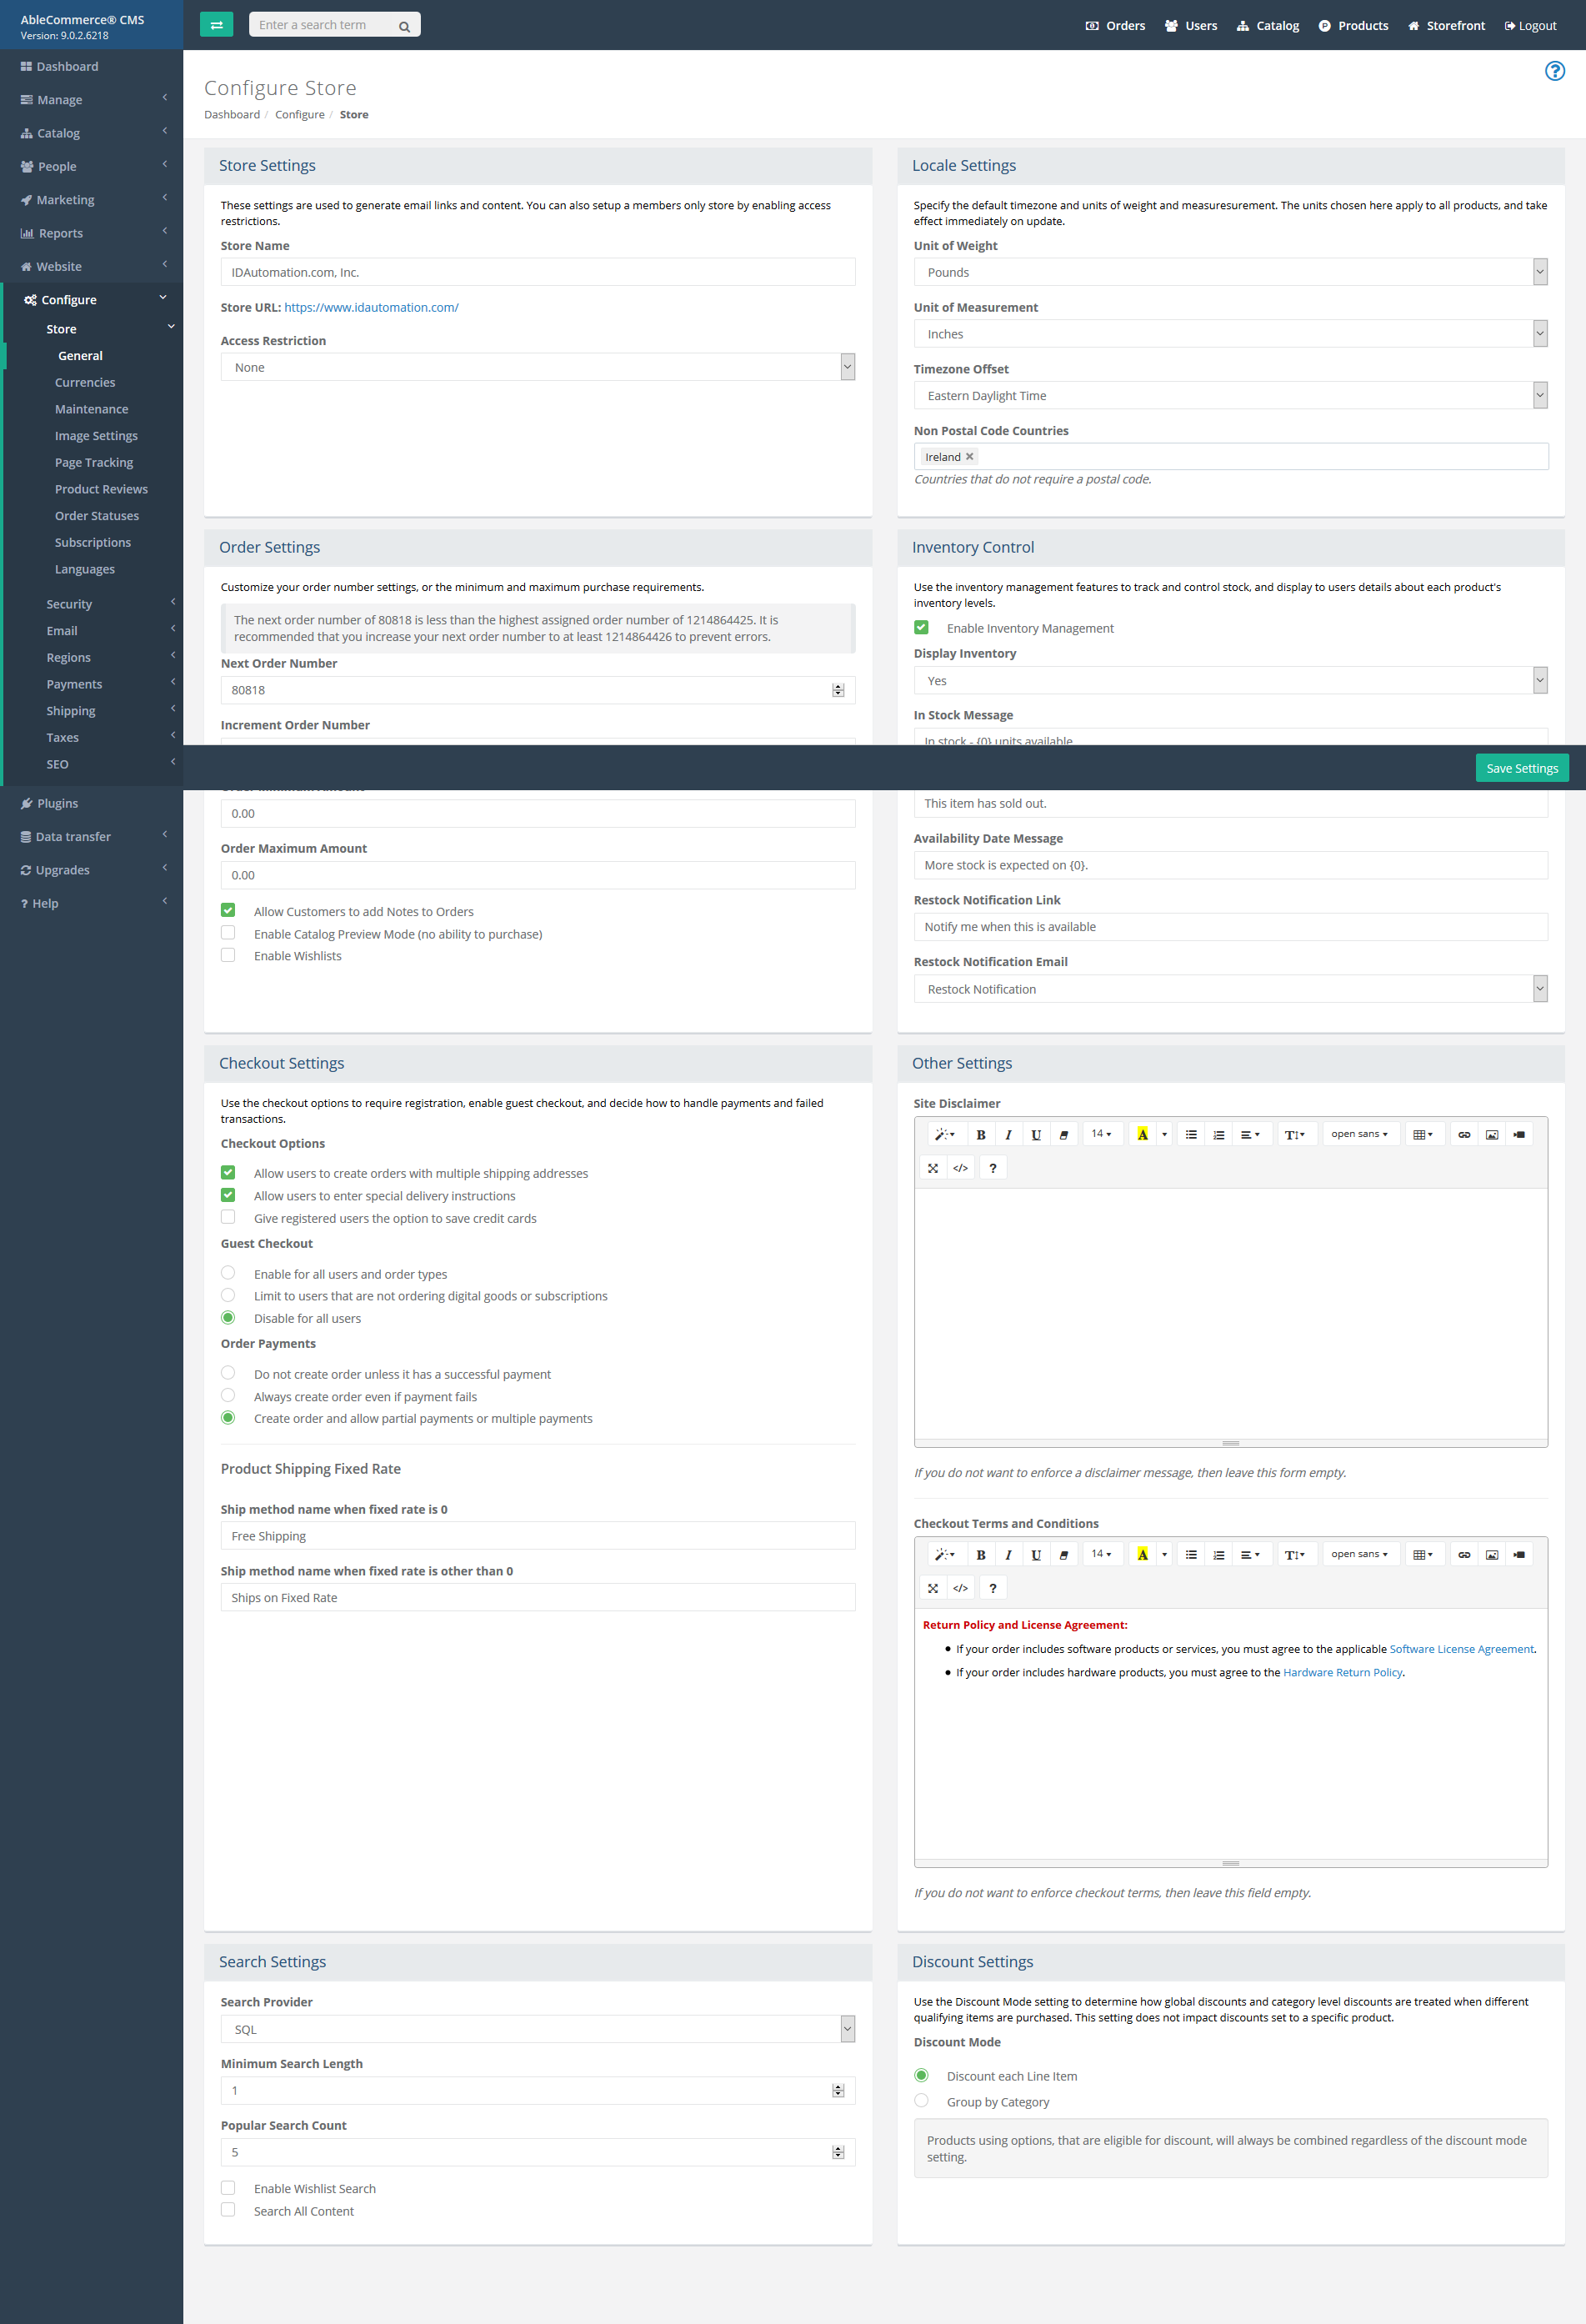Open Unit of Weight dropdown
Image resolution: width=1586 pixels, height=2324 pixels.
coord(1230,272)
